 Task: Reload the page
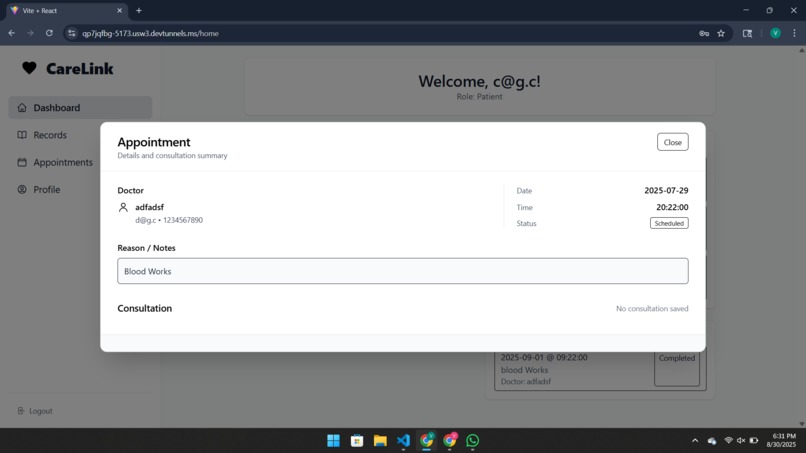point(49,33)
